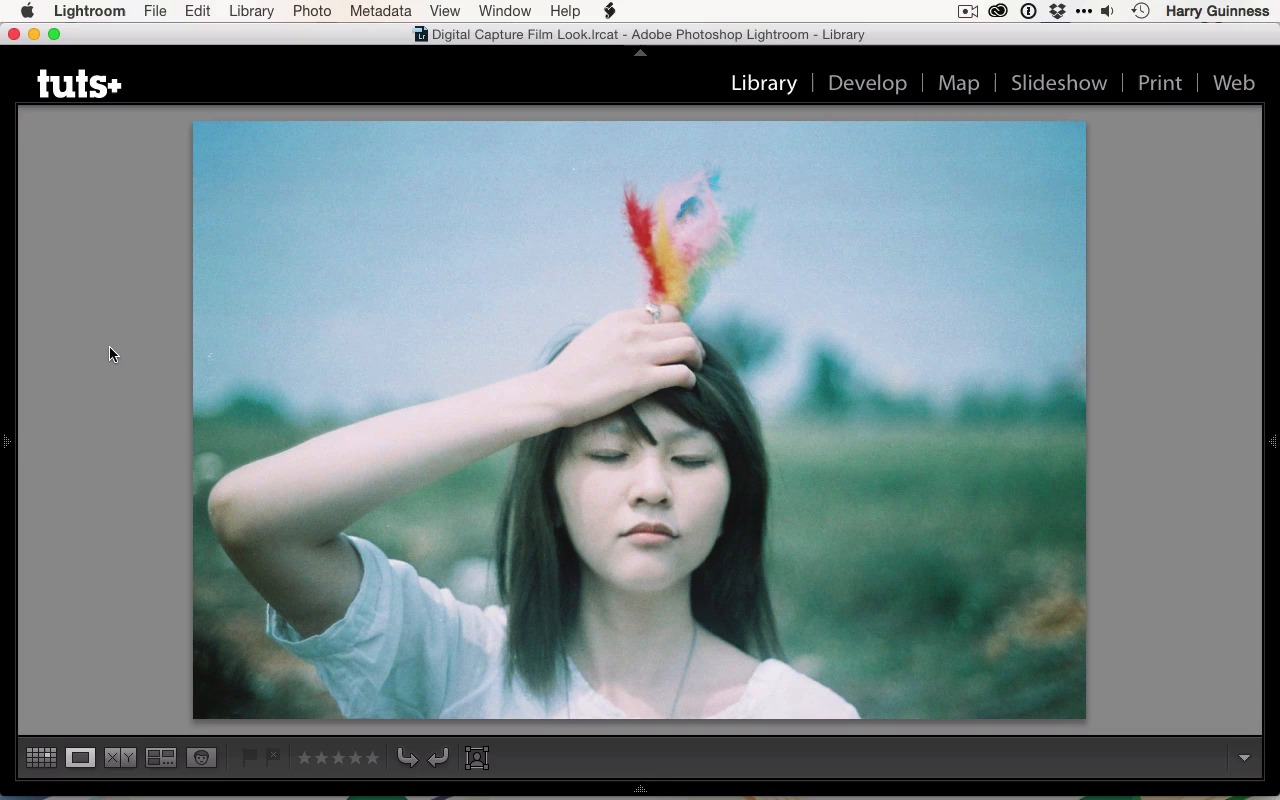Switch to the Web module
The height and width of the screenshot is (800, 1280).
coord(1234,83)
